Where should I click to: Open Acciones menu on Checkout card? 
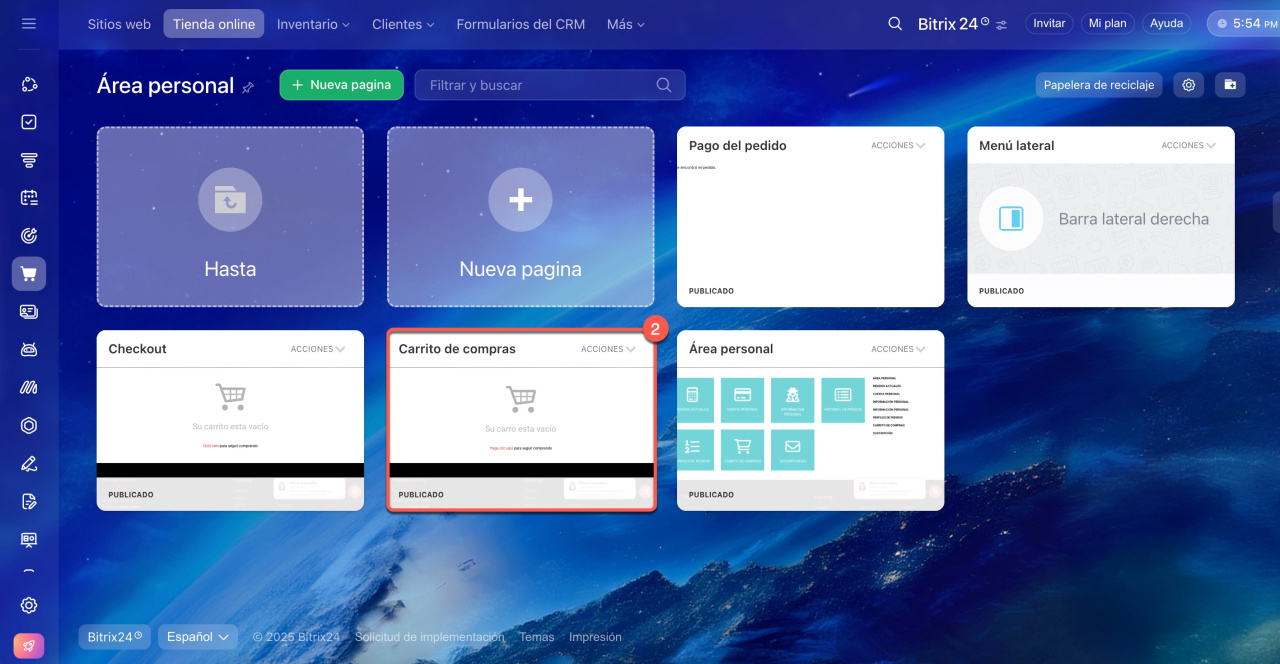pyautogui.click(x=318, y=349)
